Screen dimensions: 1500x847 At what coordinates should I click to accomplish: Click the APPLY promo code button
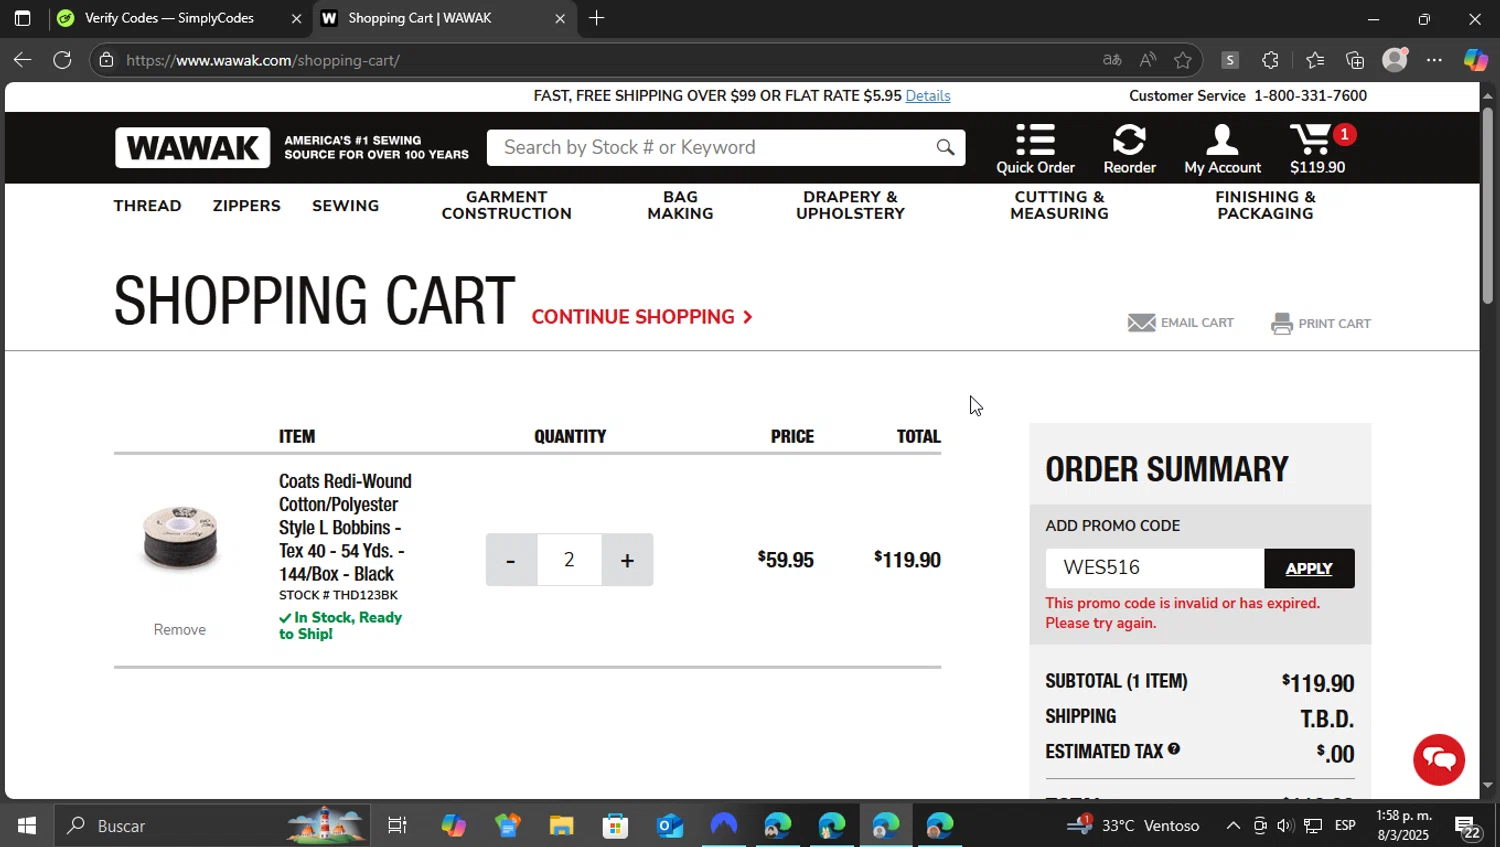[x=1309, y=568]
